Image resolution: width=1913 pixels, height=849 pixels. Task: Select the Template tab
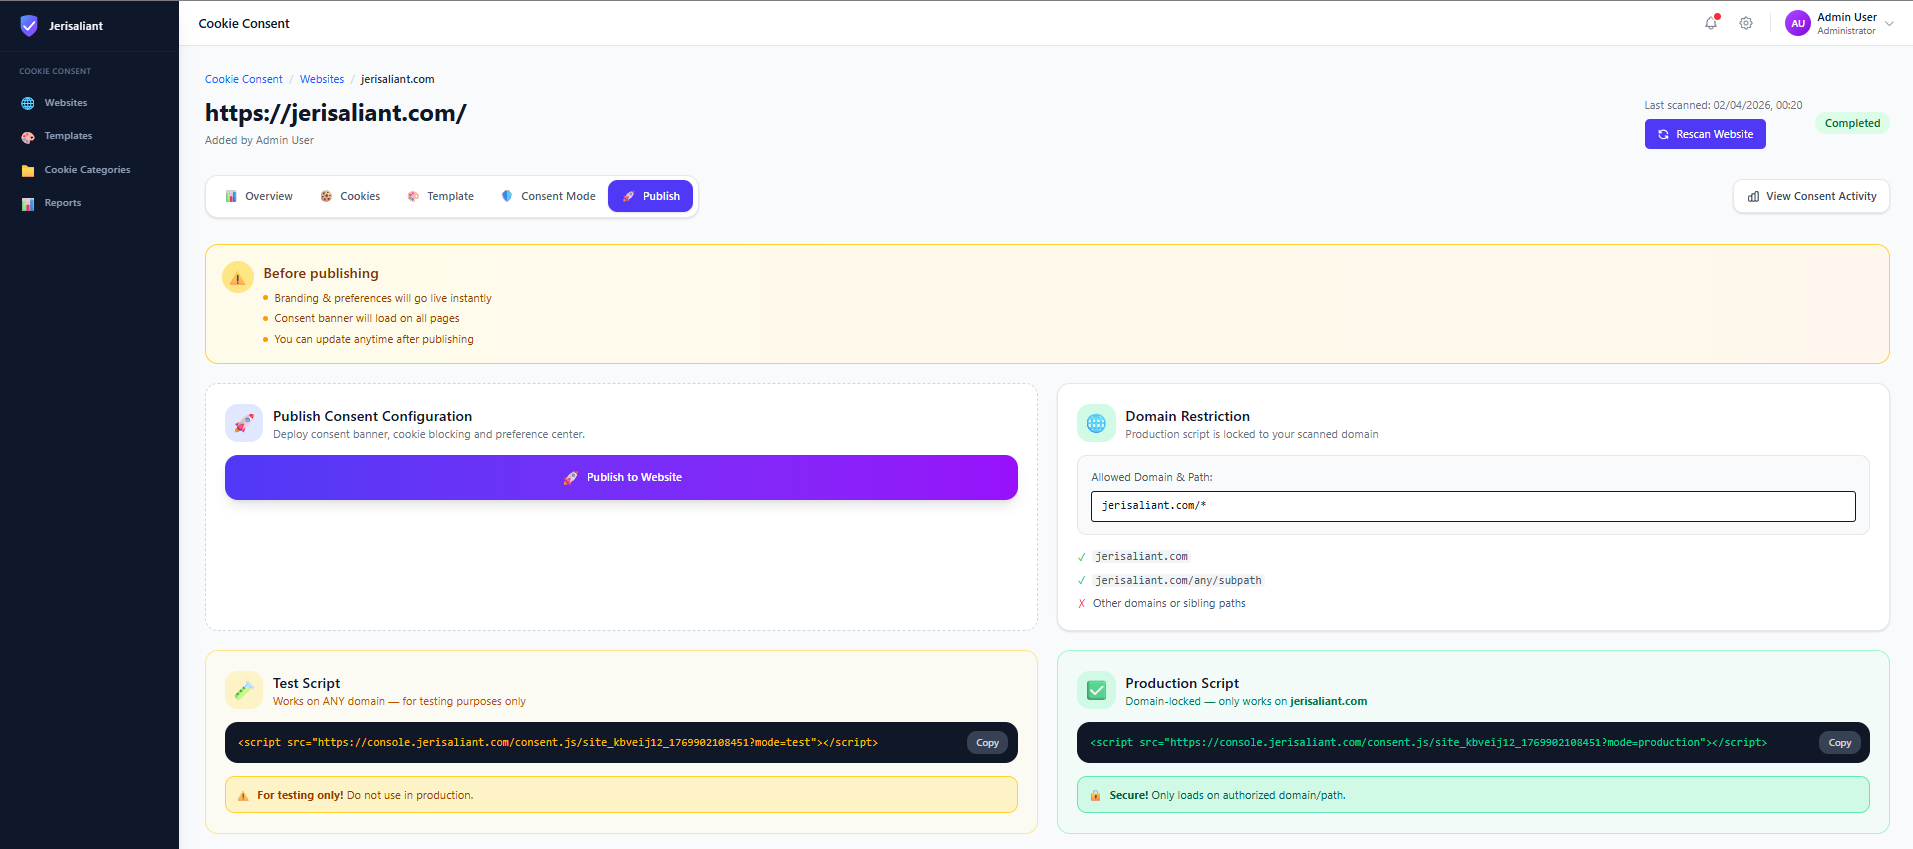(440, 197)
